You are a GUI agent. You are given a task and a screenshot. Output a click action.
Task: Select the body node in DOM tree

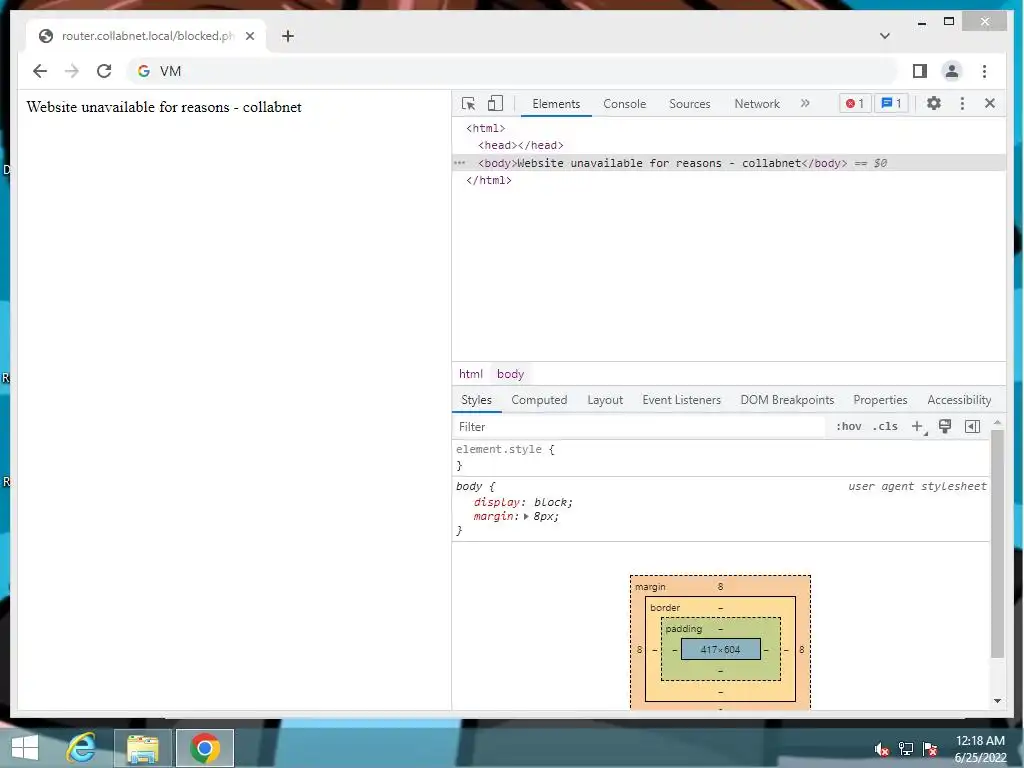tap(729, 163)
